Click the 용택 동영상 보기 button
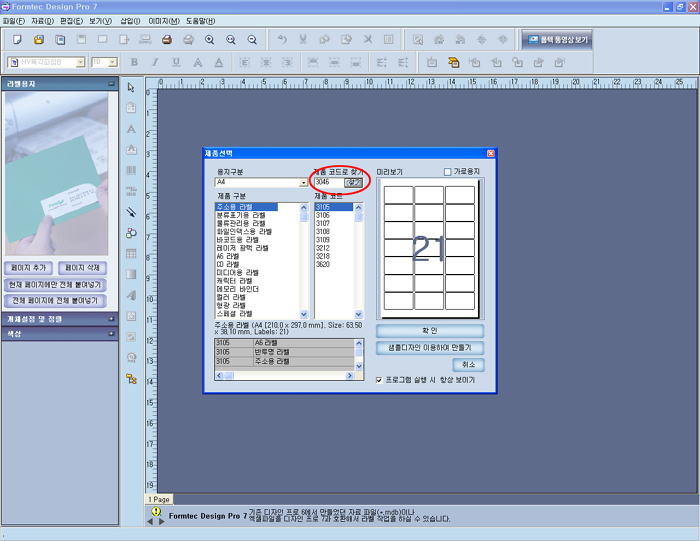The height and width of the screenshot is (541, 700). pos(558,40)
